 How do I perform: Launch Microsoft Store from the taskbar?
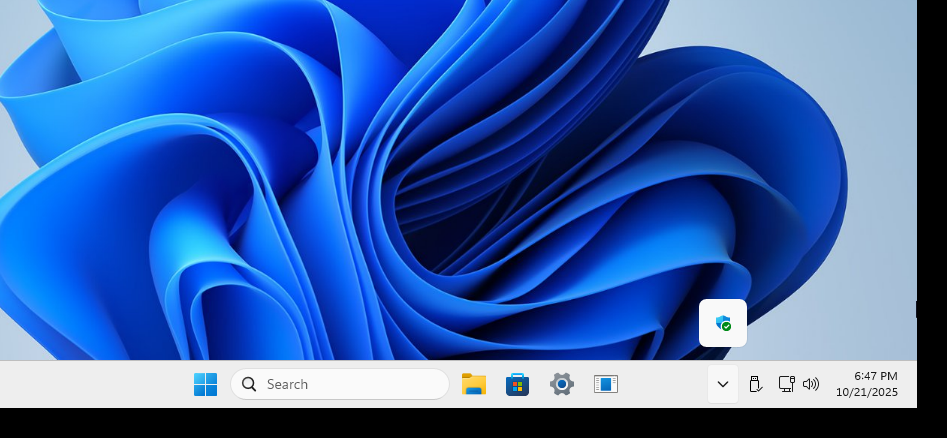[x=518, y=384]
